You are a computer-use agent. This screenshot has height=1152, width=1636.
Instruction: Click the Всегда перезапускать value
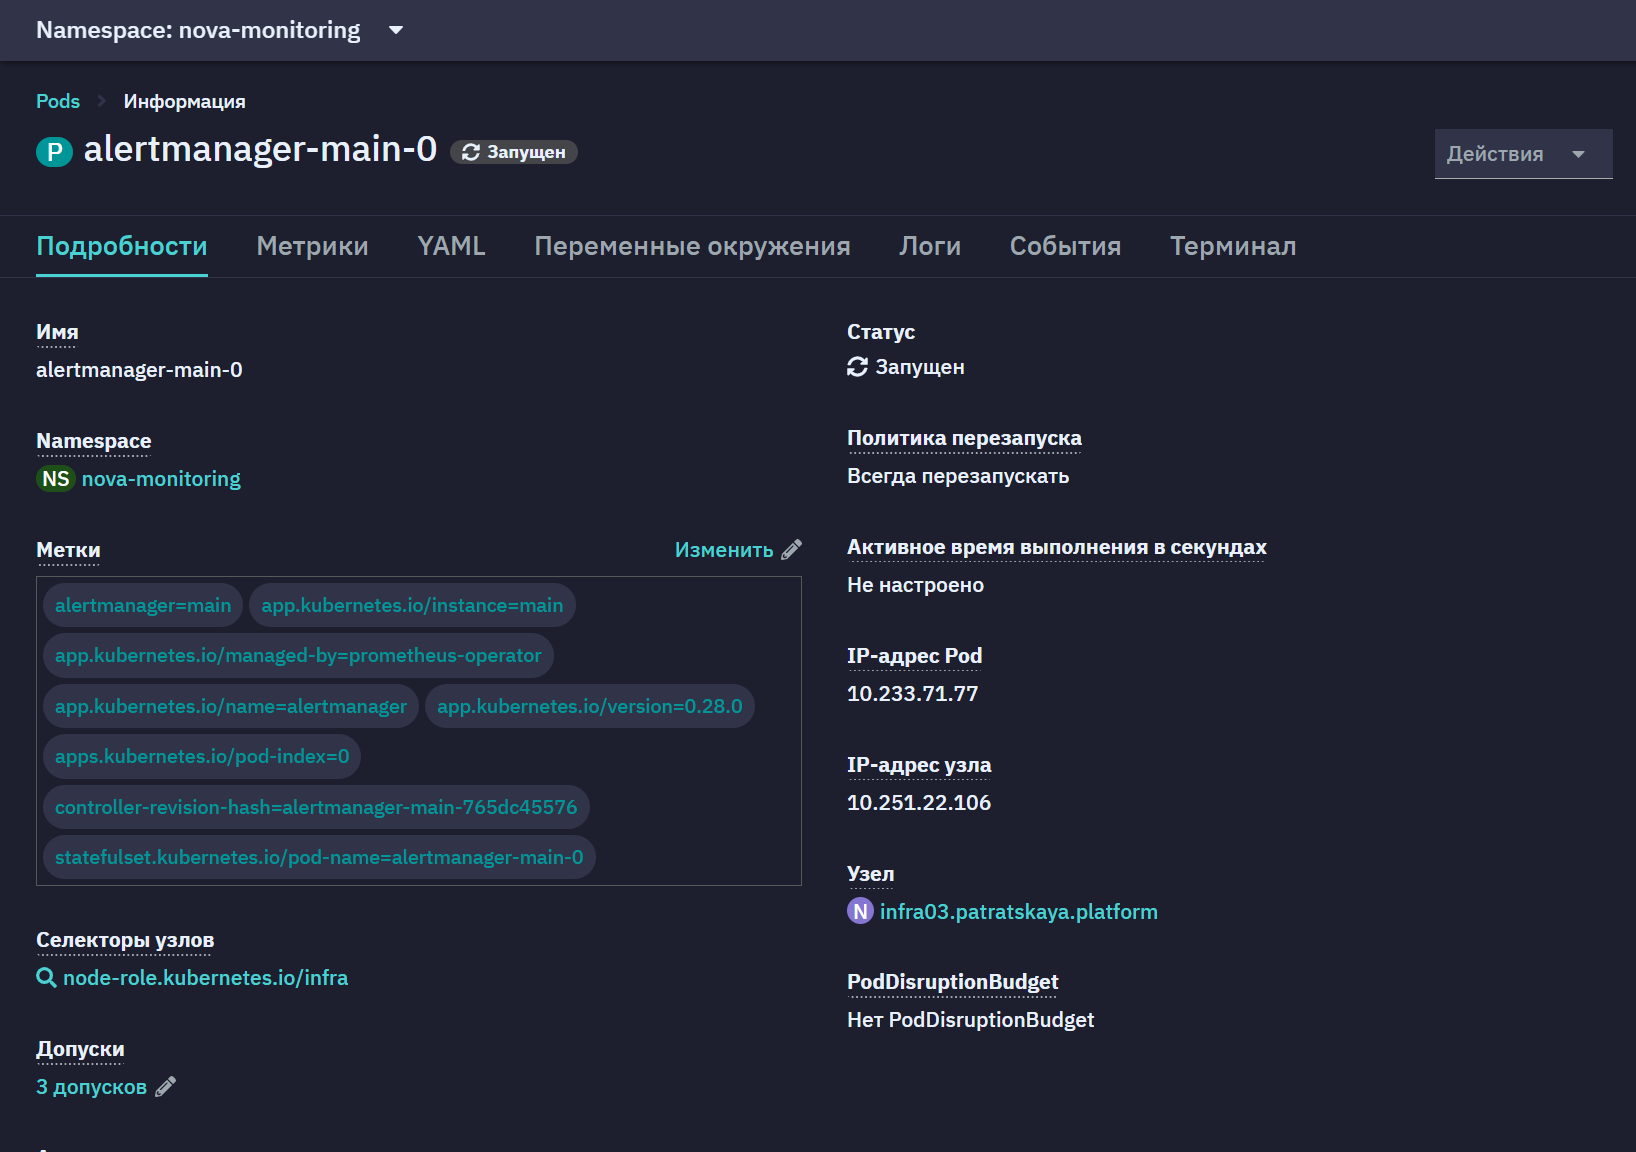[x=958, y=476]
